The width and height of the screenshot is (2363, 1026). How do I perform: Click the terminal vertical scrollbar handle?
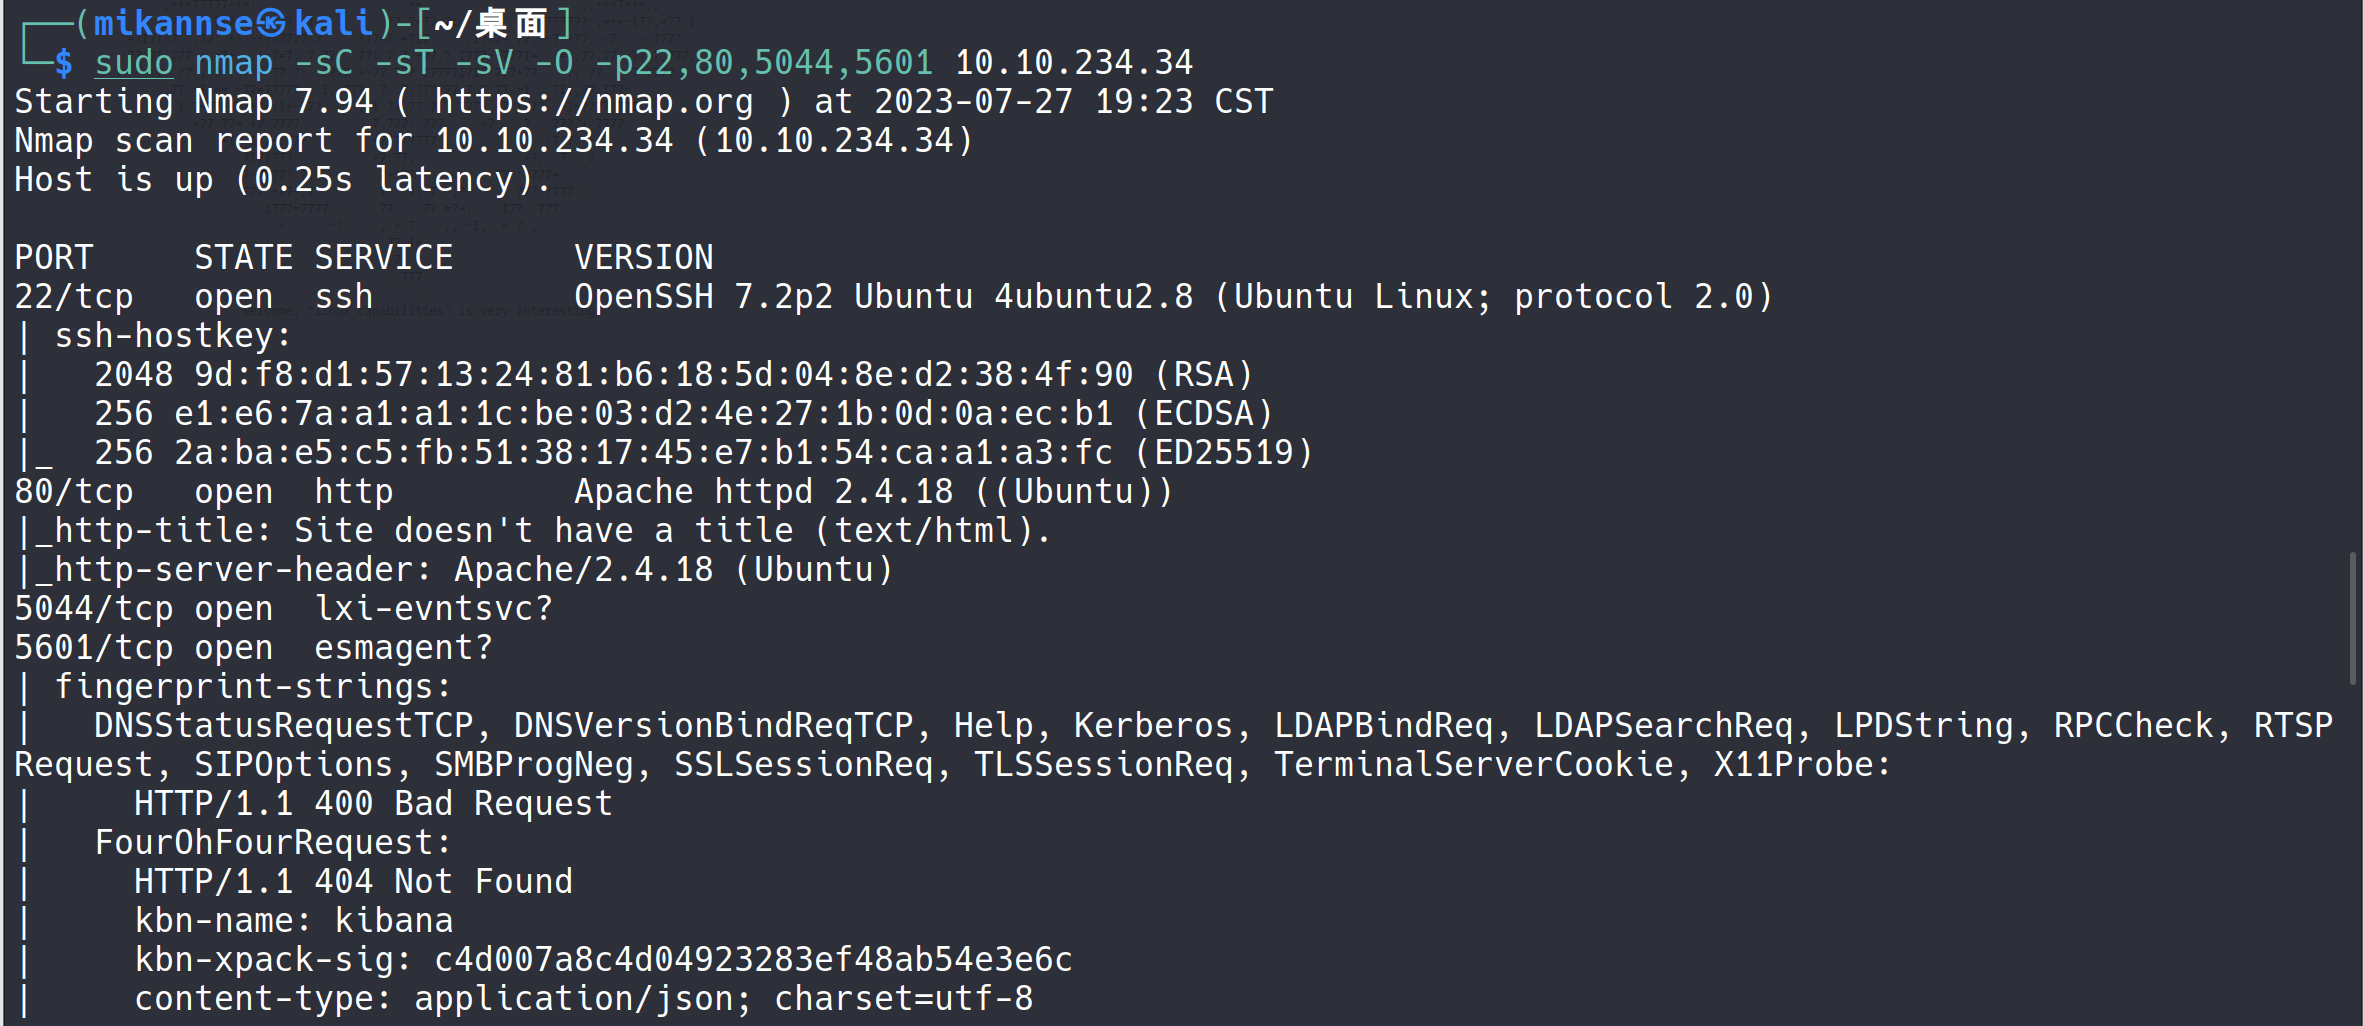[x=2353, y=617]
